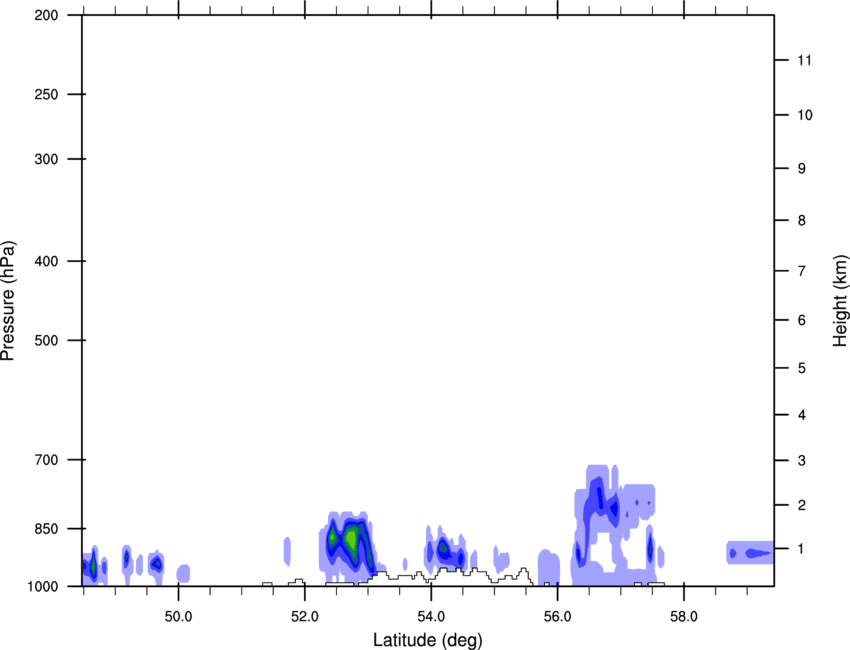Click the 'Height (km)' axis title

[x=840, y=300]
